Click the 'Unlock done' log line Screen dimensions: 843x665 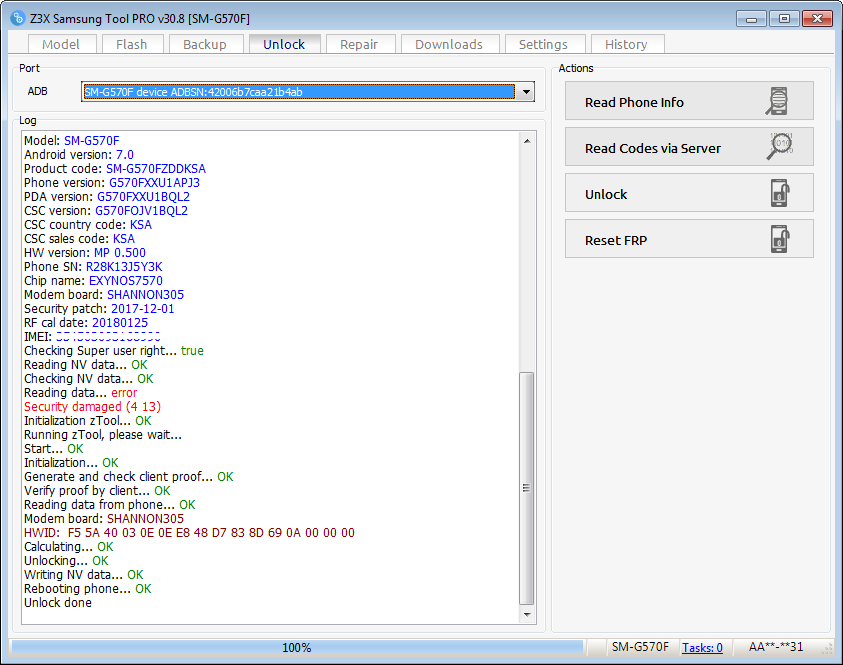(58, 603)
